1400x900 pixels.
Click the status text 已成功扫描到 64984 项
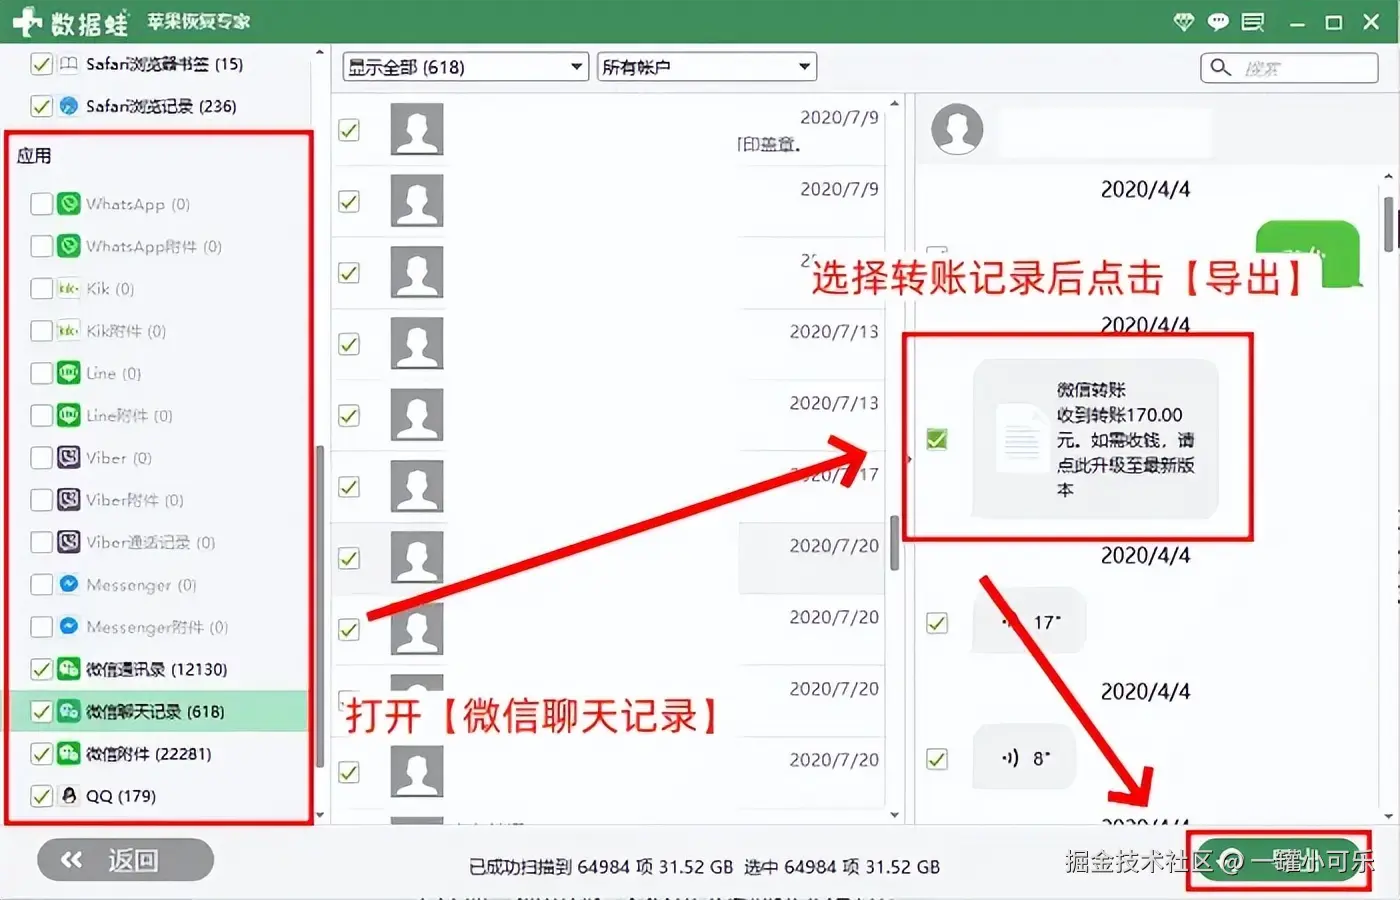tap(601, 867)
